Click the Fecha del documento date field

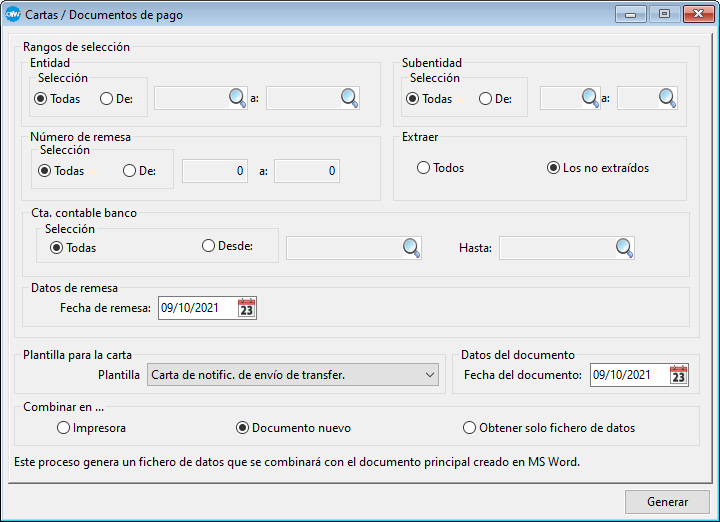pyautogui.click(x=628, y=375)
